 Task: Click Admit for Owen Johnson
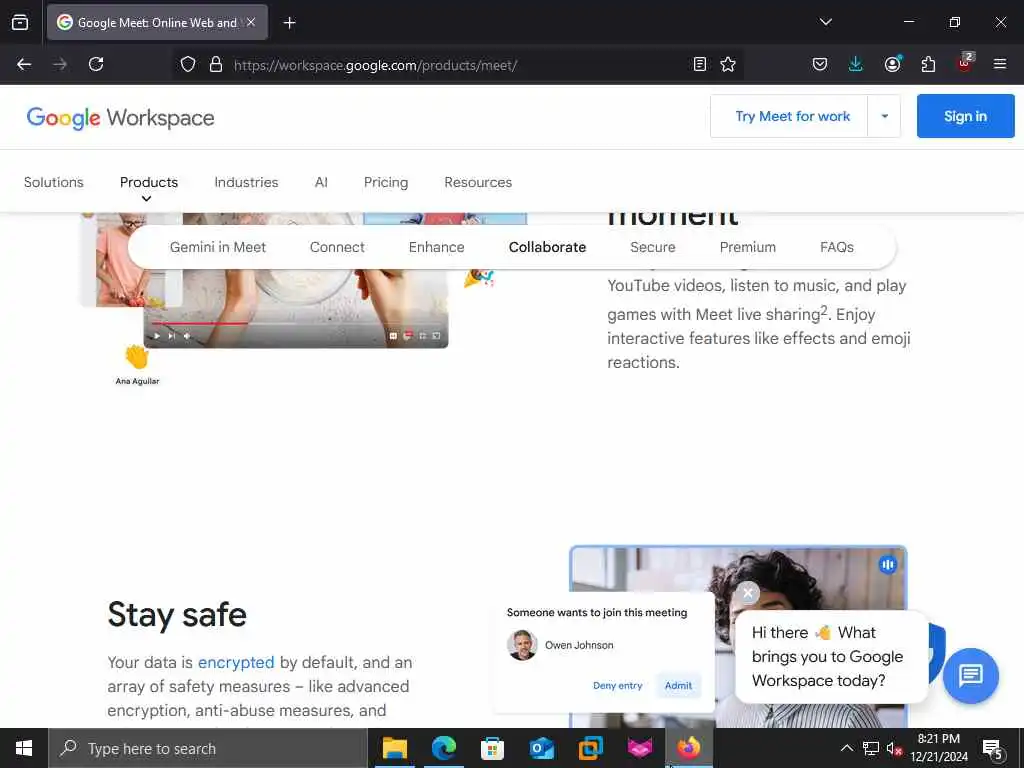[x=678, y=686]
